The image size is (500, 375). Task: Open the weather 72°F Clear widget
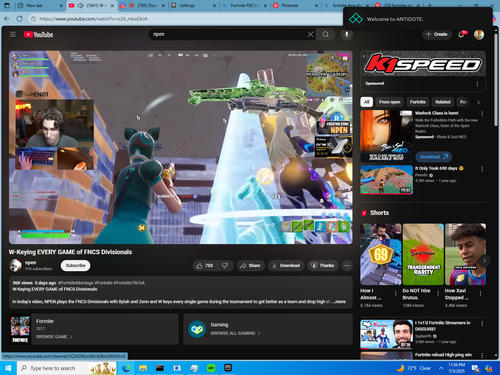pyautogui.click(x=413, y=368)
